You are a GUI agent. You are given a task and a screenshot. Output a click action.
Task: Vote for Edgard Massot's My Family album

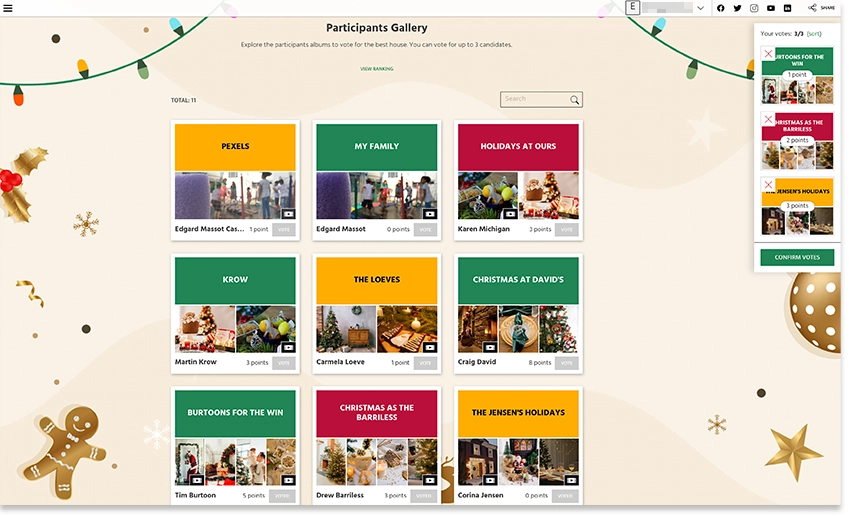[425, 229]
